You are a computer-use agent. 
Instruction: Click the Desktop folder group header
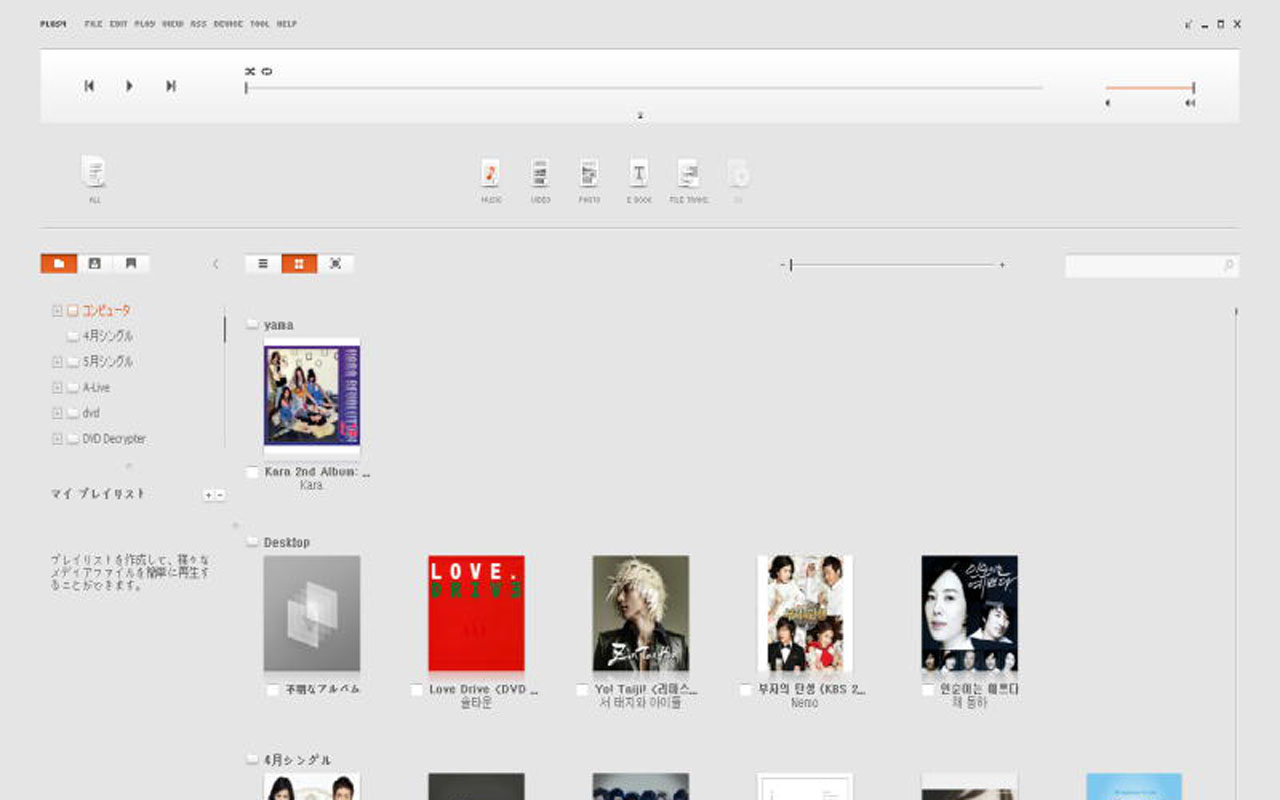278,542
